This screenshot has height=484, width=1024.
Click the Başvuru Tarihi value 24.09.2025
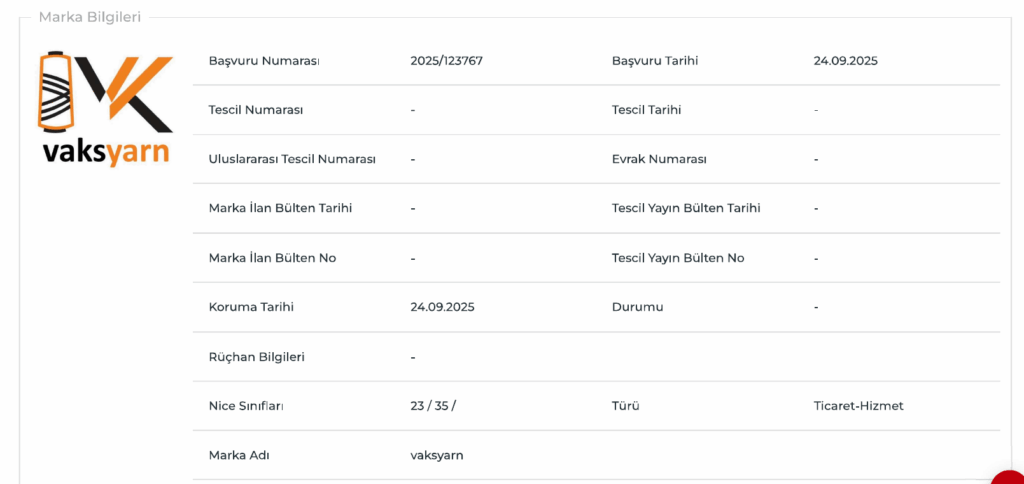(x=845, y=61)
